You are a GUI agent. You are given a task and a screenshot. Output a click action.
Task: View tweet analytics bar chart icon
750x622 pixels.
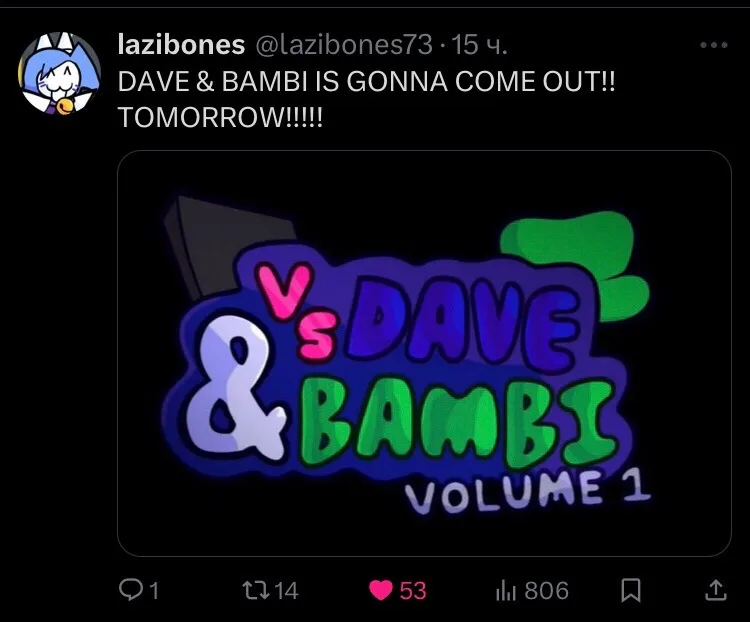pos(506,590)
